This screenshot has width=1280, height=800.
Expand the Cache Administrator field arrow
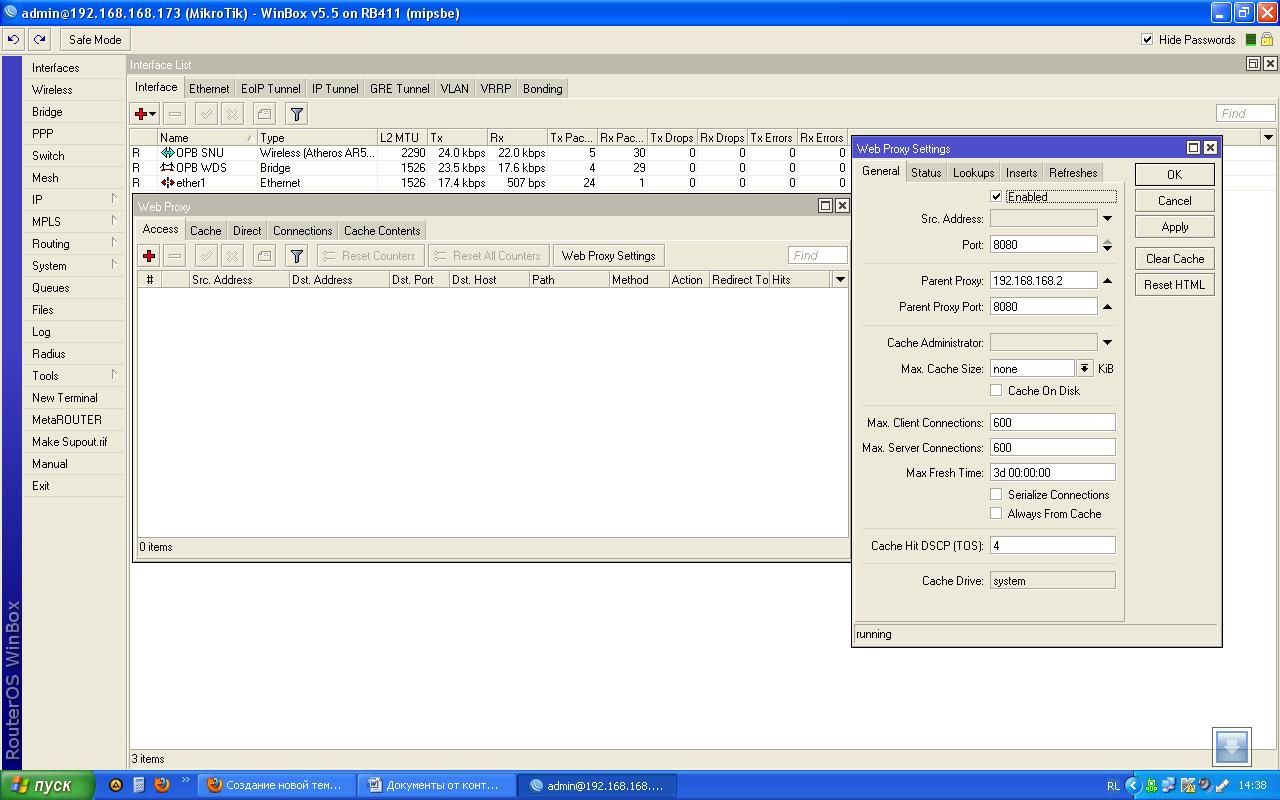click(x=1107, y=342)
